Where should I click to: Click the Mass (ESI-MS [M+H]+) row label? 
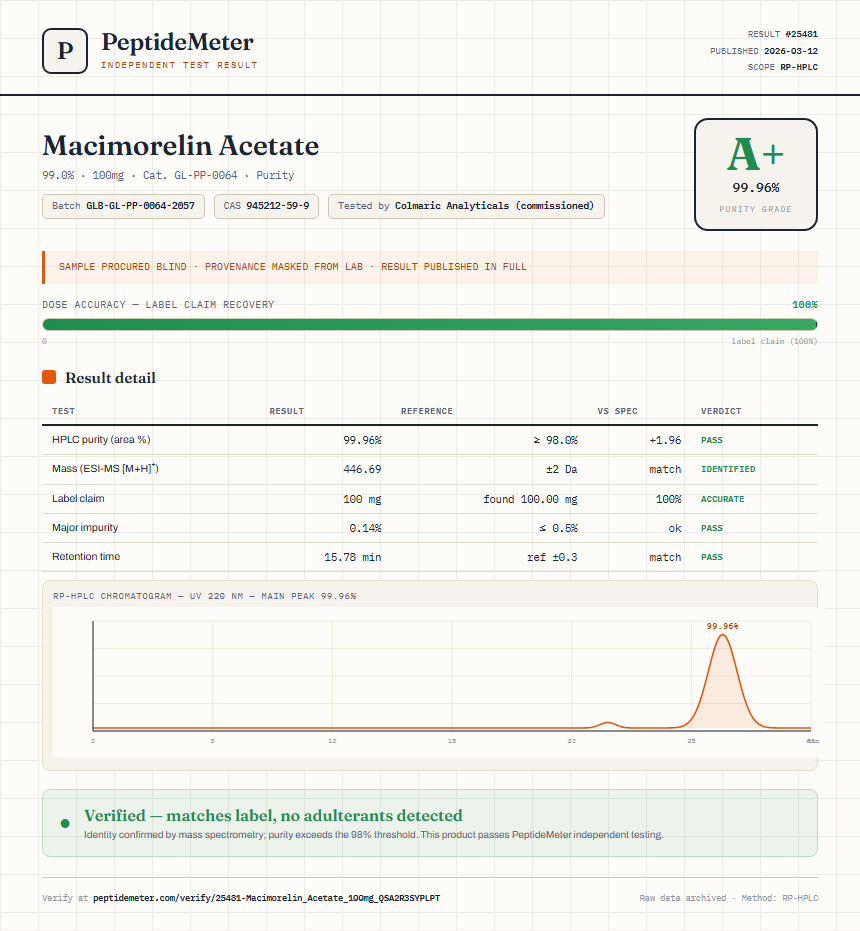click(105, 468)
